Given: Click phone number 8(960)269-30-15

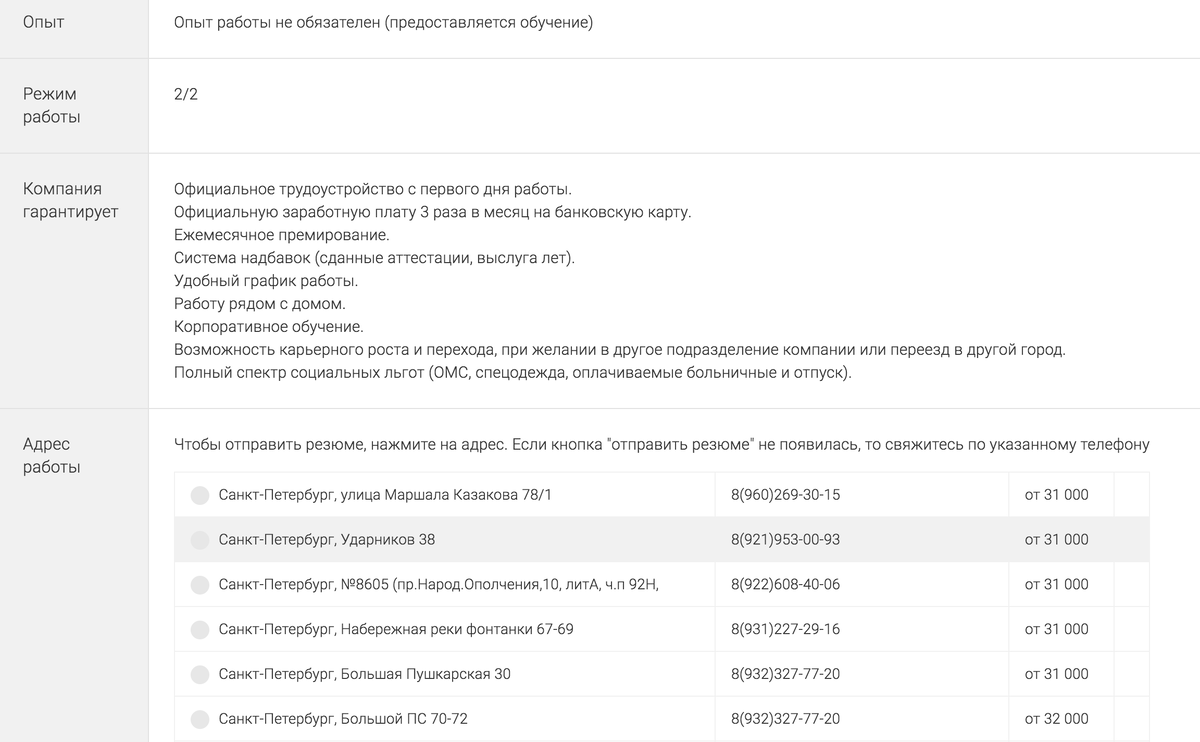Looking at the screenshot, I should coord(785,495).
